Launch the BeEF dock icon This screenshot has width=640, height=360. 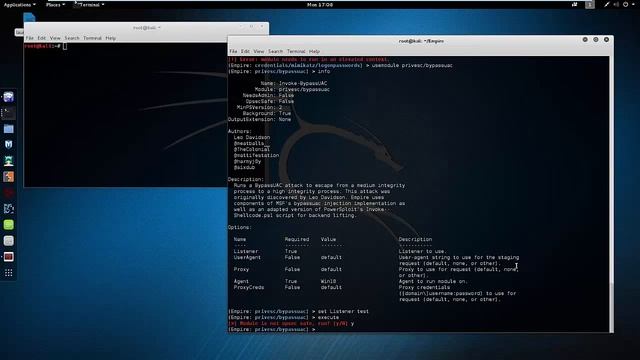click(x=9, y=209)
